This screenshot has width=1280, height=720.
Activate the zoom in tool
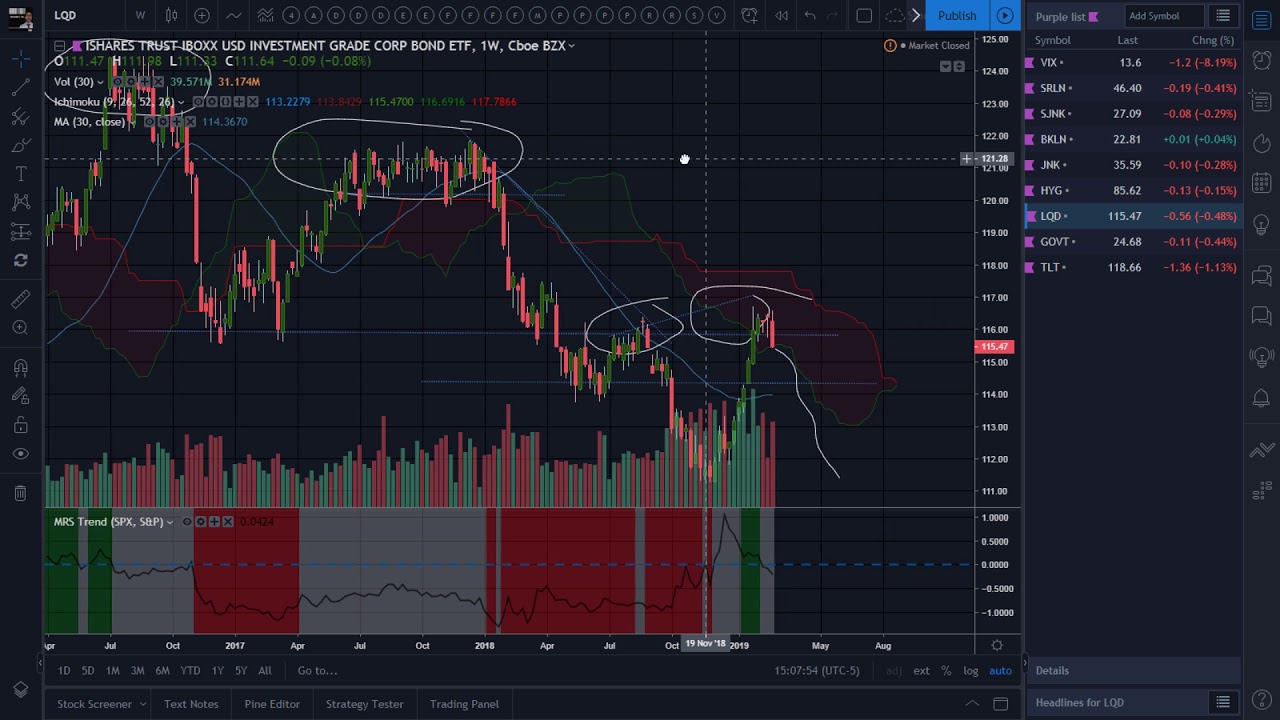click(20, 327)
